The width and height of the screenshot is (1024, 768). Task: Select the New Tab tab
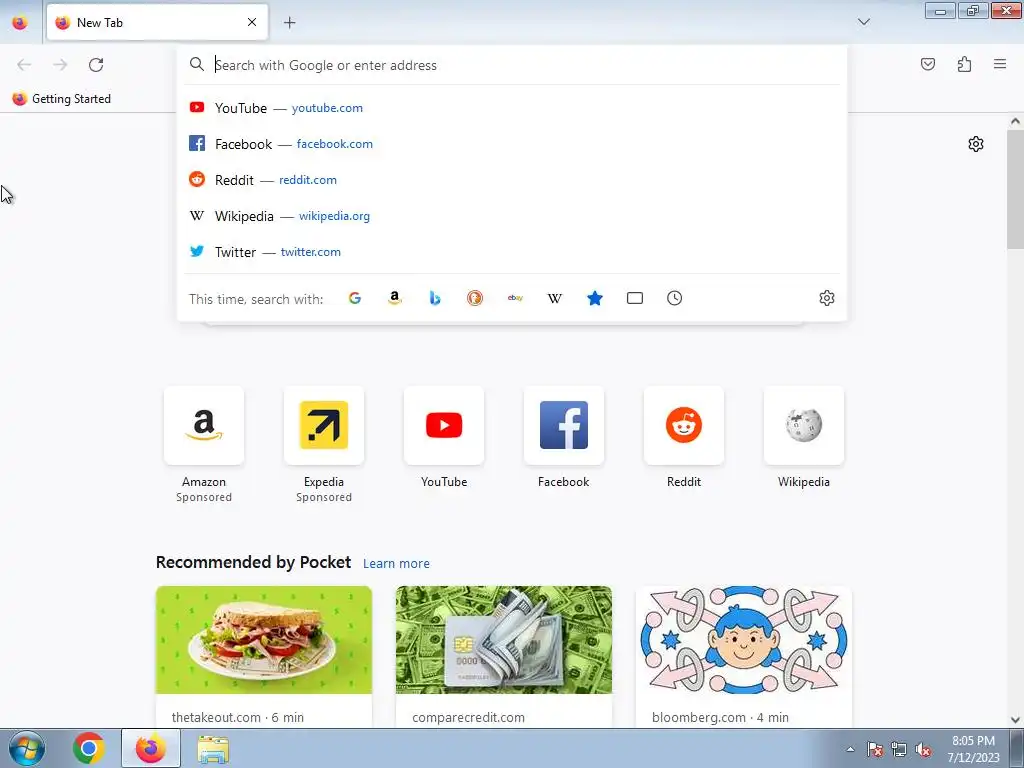point(157,23)
